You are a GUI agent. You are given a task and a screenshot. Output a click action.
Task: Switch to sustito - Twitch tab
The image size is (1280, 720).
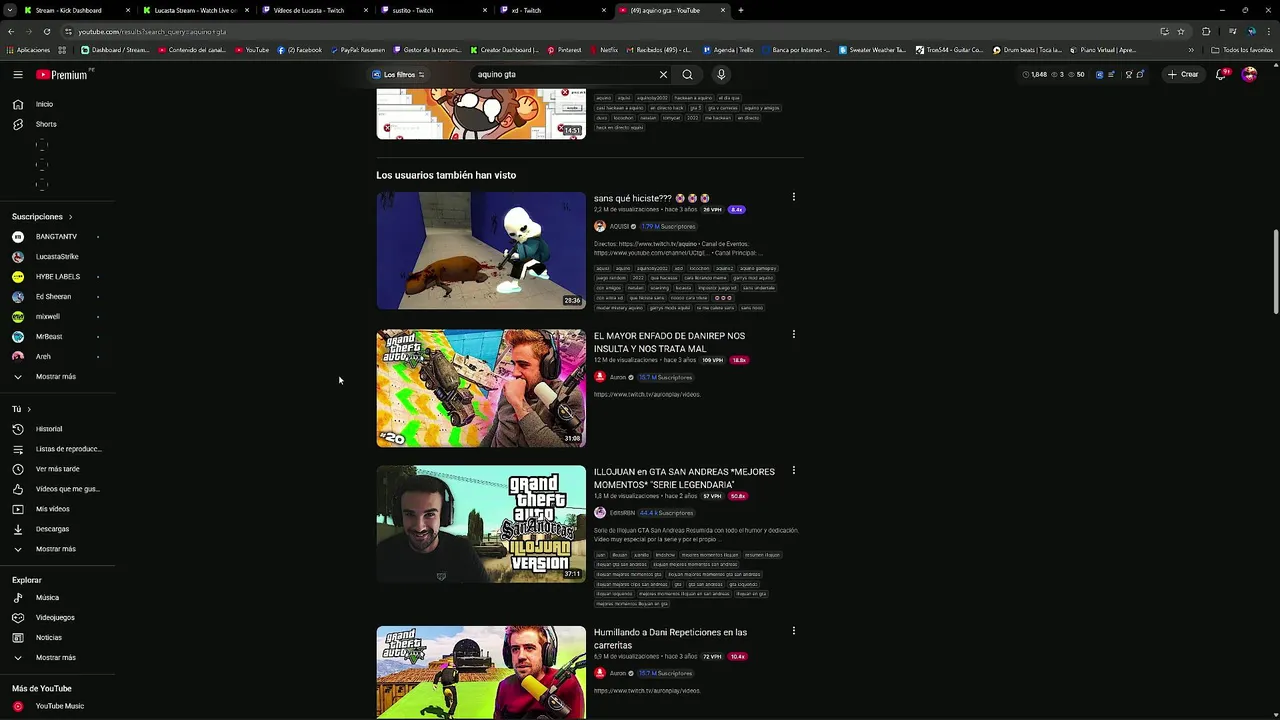pos(433,10)
